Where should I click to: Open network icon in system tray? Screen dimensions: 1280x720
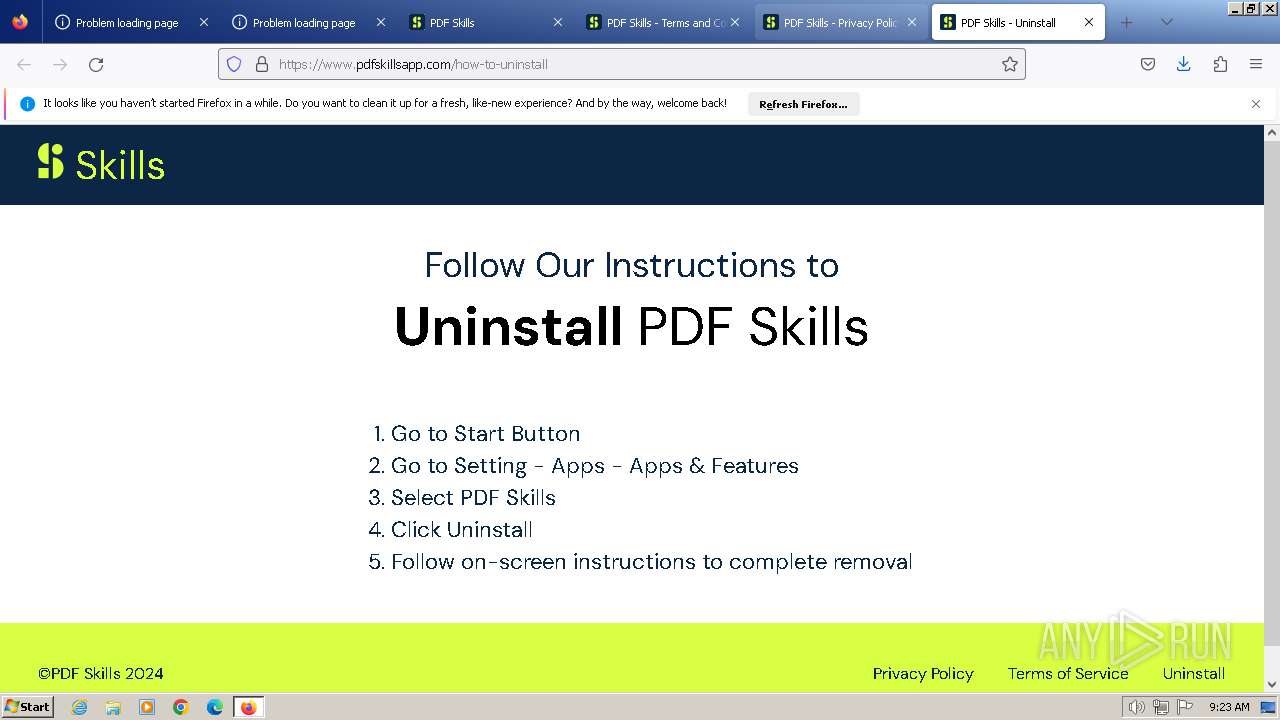(1160, 707)
